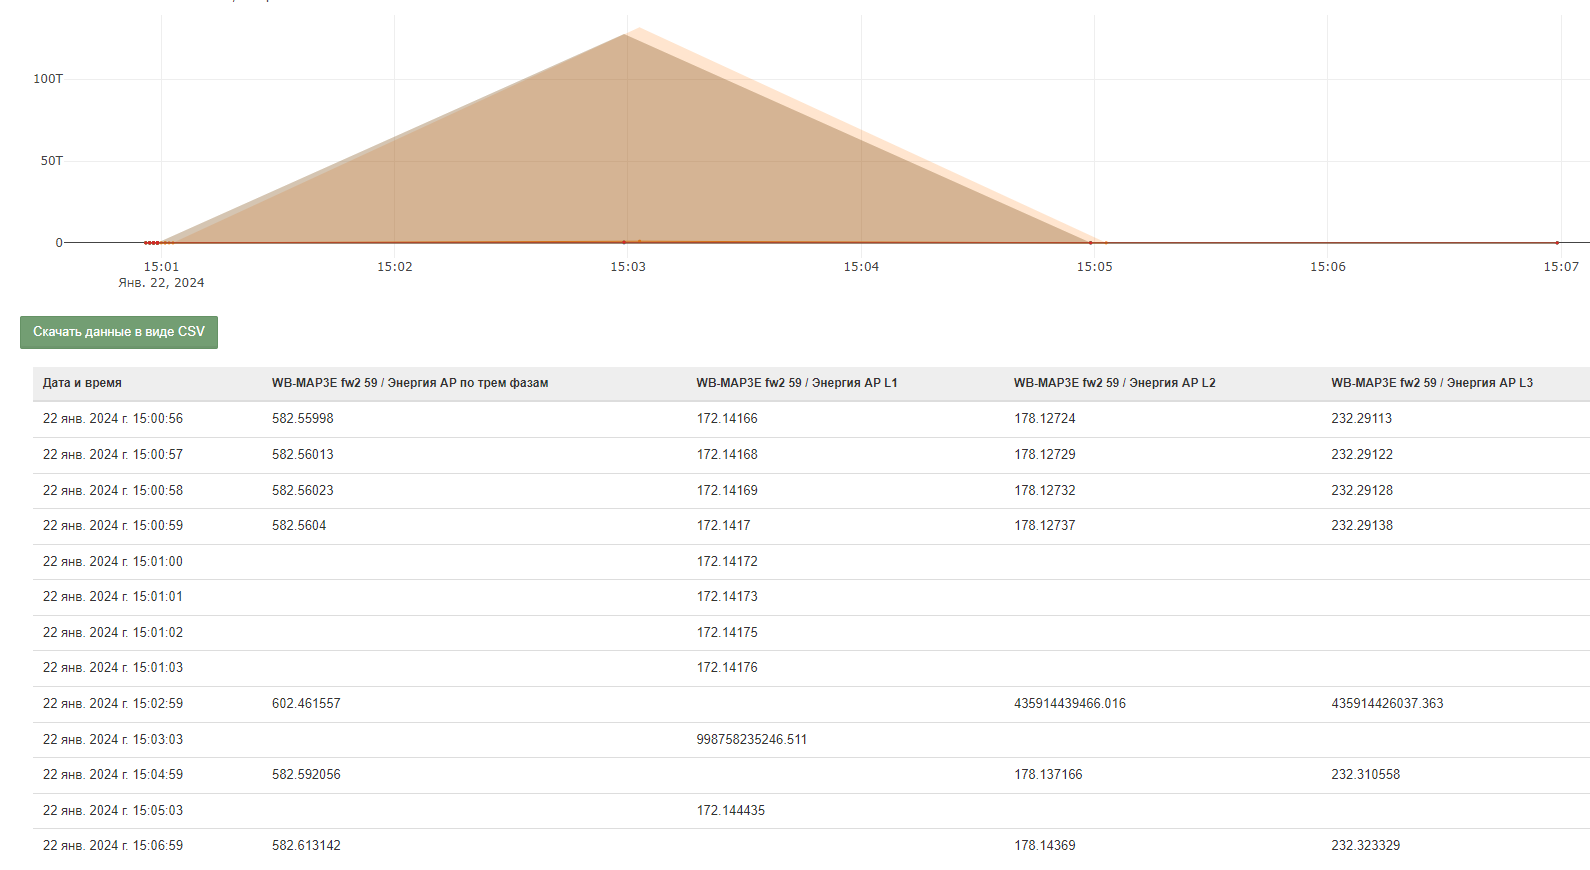Screen dimensions: 1590x870
Task: Click the 'Энергия AP по трем фазам' column header
Action: pos(410,383)
